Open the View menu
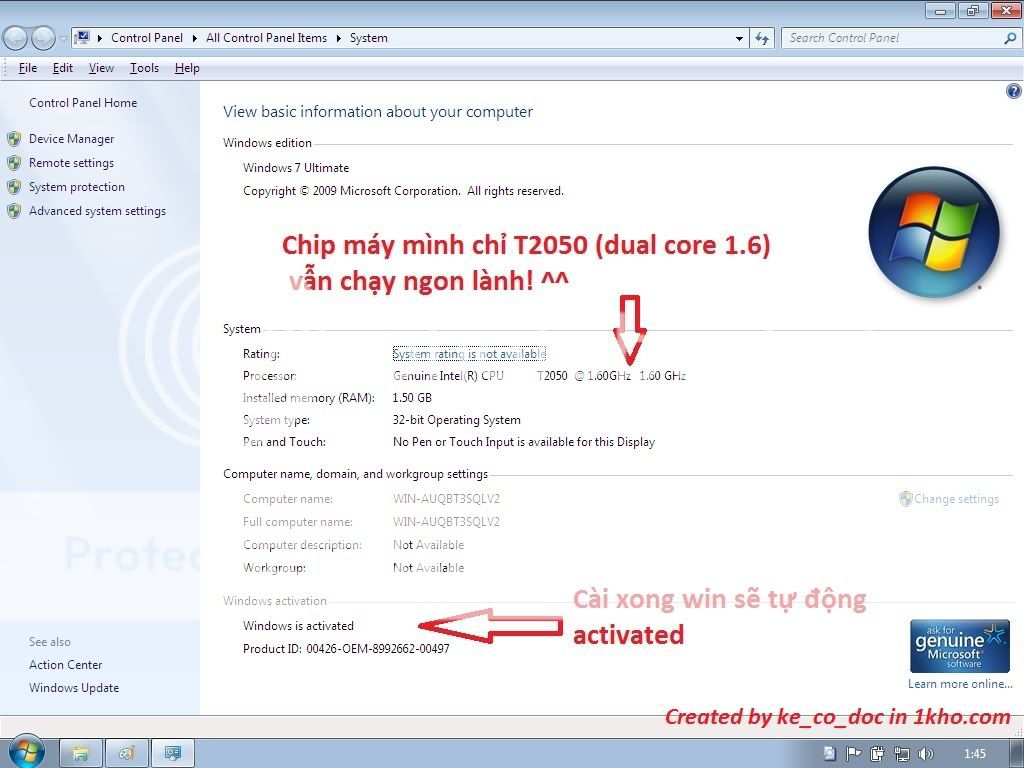 pyautogui.click(x=101, y=68)
